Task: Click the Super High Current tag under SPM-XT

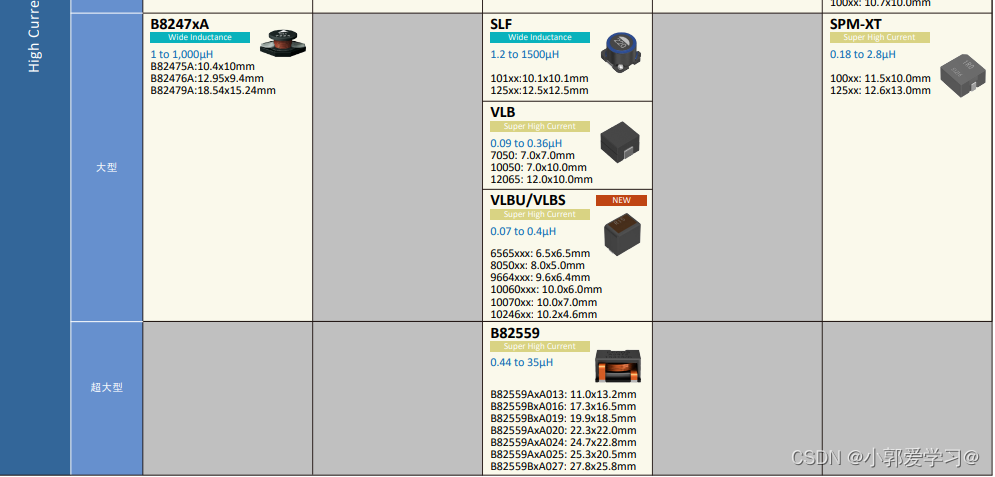Action: [x=880, y=37]
